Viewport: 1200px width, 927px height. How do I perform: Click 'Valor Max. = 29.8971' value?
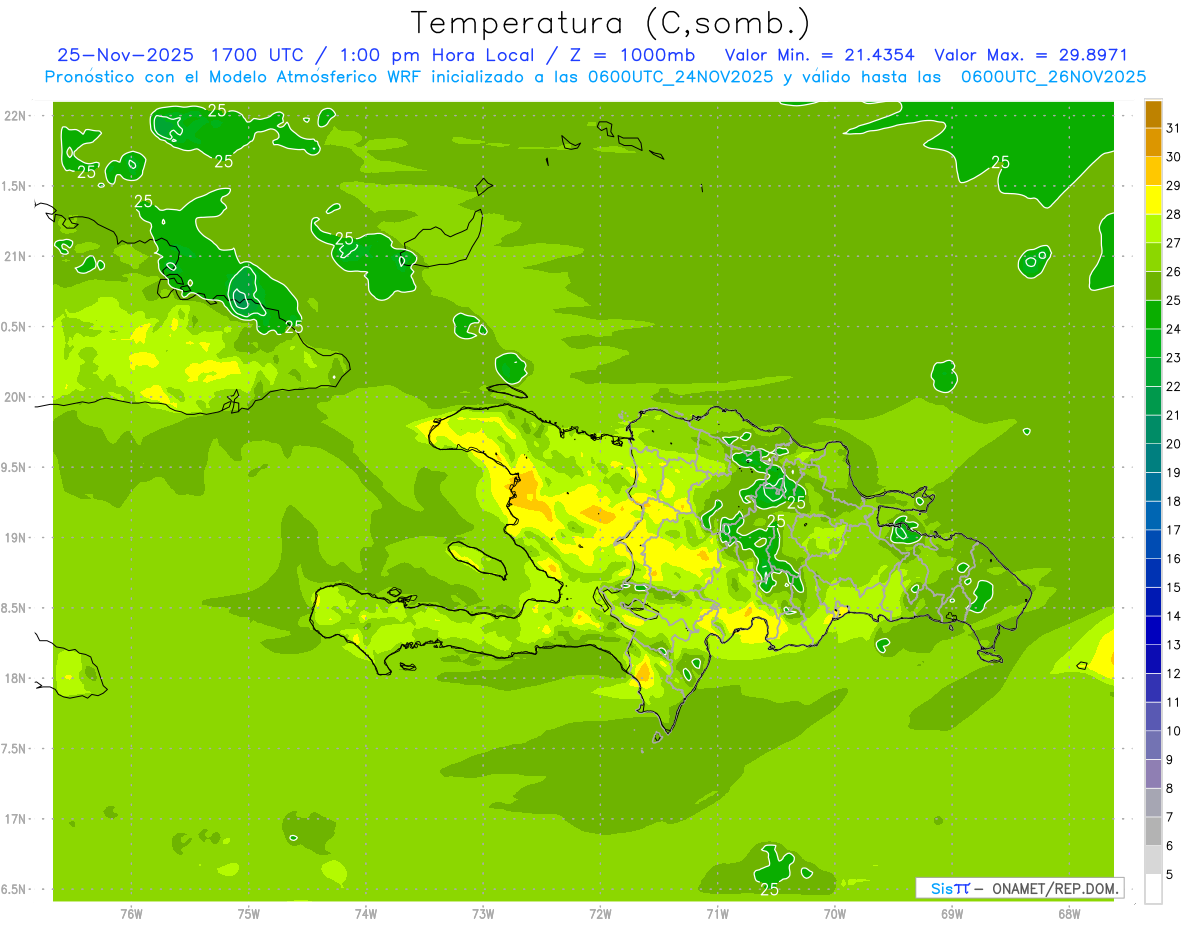coord(1031,55)
